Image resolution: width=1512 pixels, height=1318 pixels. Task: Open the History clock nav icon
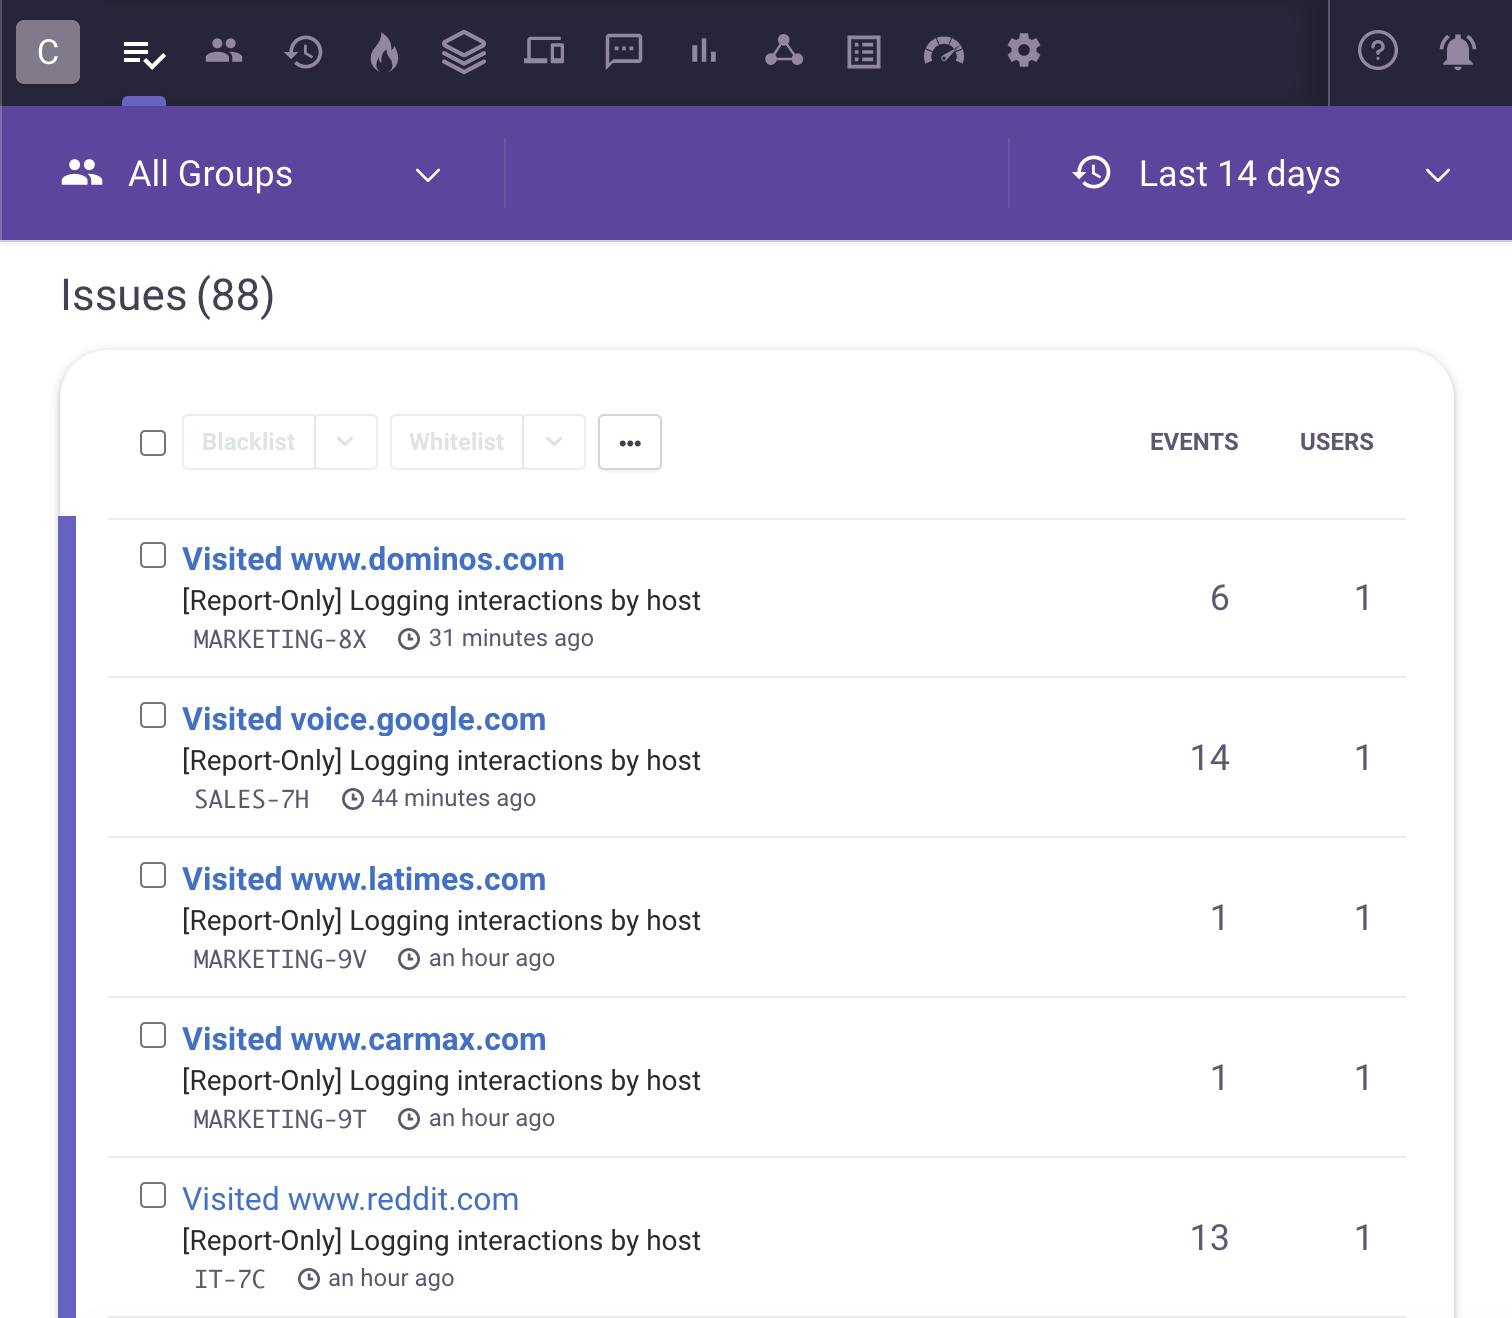click(x=304, y=52)
